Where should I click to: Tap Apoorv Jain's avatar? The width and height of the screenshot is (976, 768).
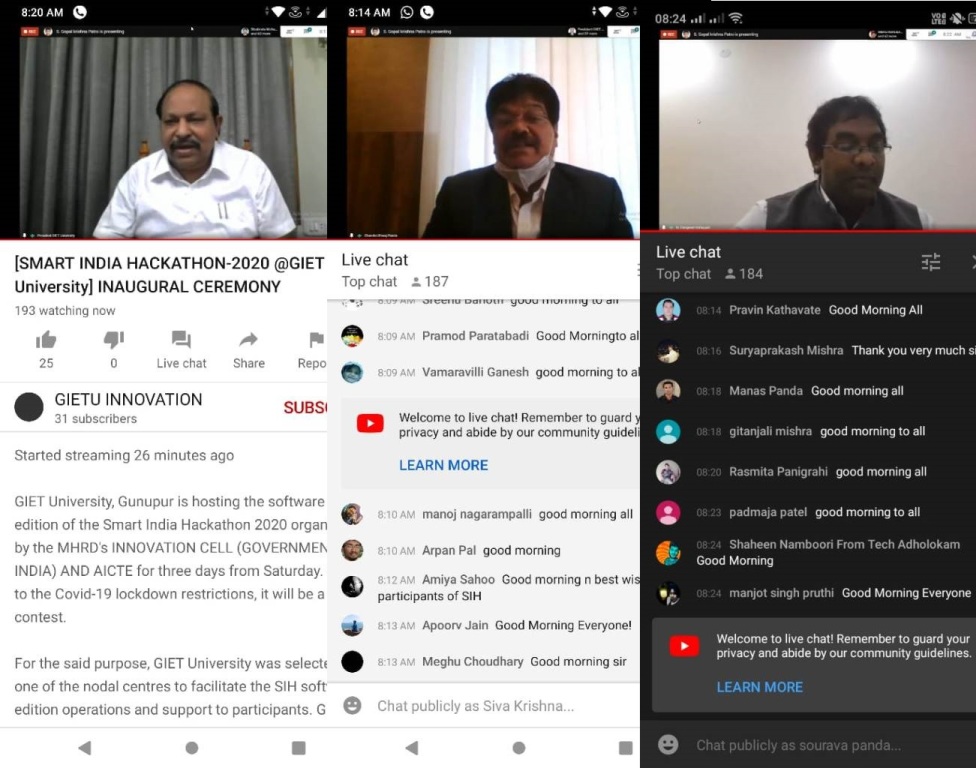352,625
